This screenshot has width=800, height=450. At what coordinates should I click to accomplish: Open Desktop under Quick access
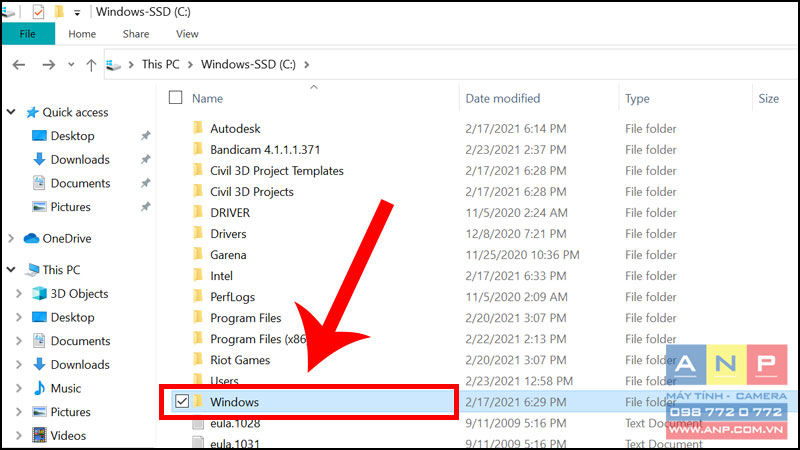pos(72,136)
